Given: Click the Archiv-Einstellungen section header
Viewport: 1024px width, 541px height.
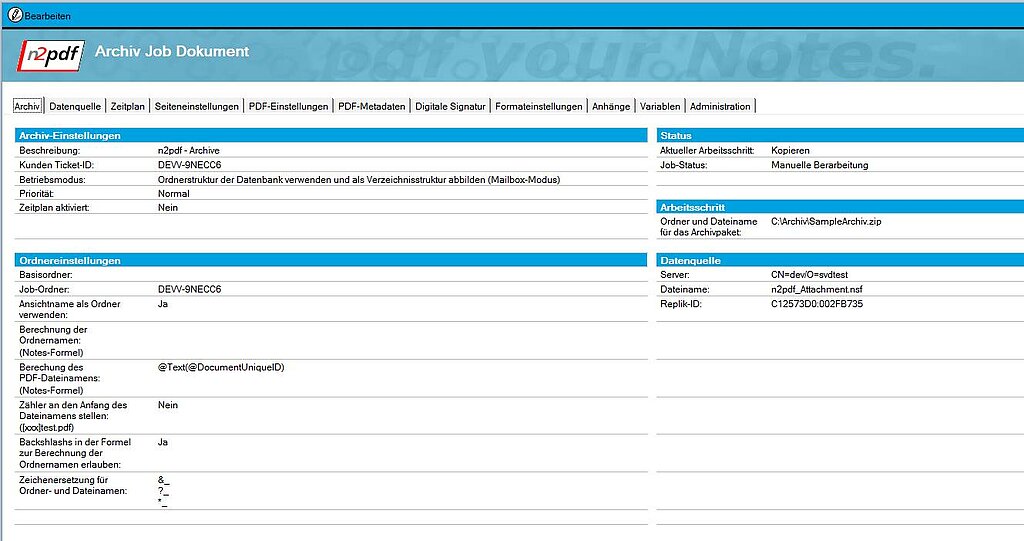Looking at the screenshot, I should point(330,135).
